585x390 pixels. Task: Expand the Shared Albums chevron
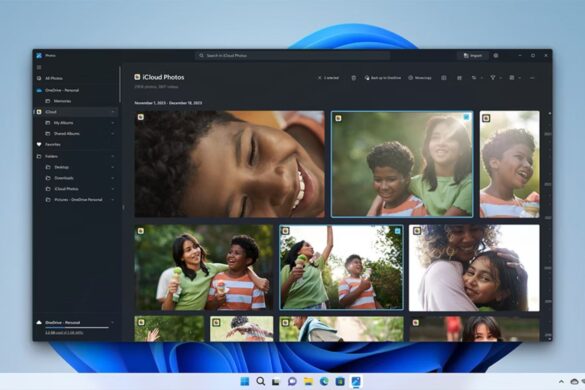coord(113,134)
